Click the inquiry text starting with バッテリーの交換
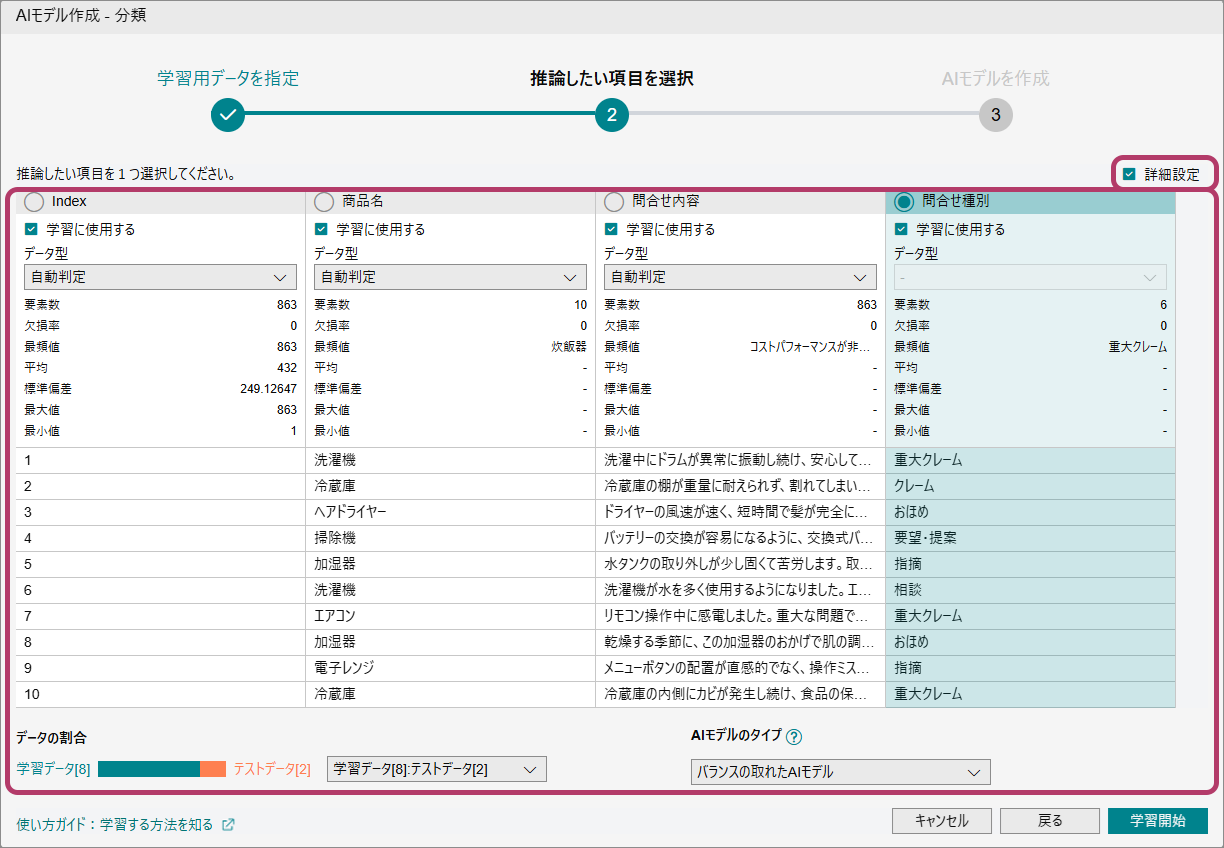 (x=740, y=538)
